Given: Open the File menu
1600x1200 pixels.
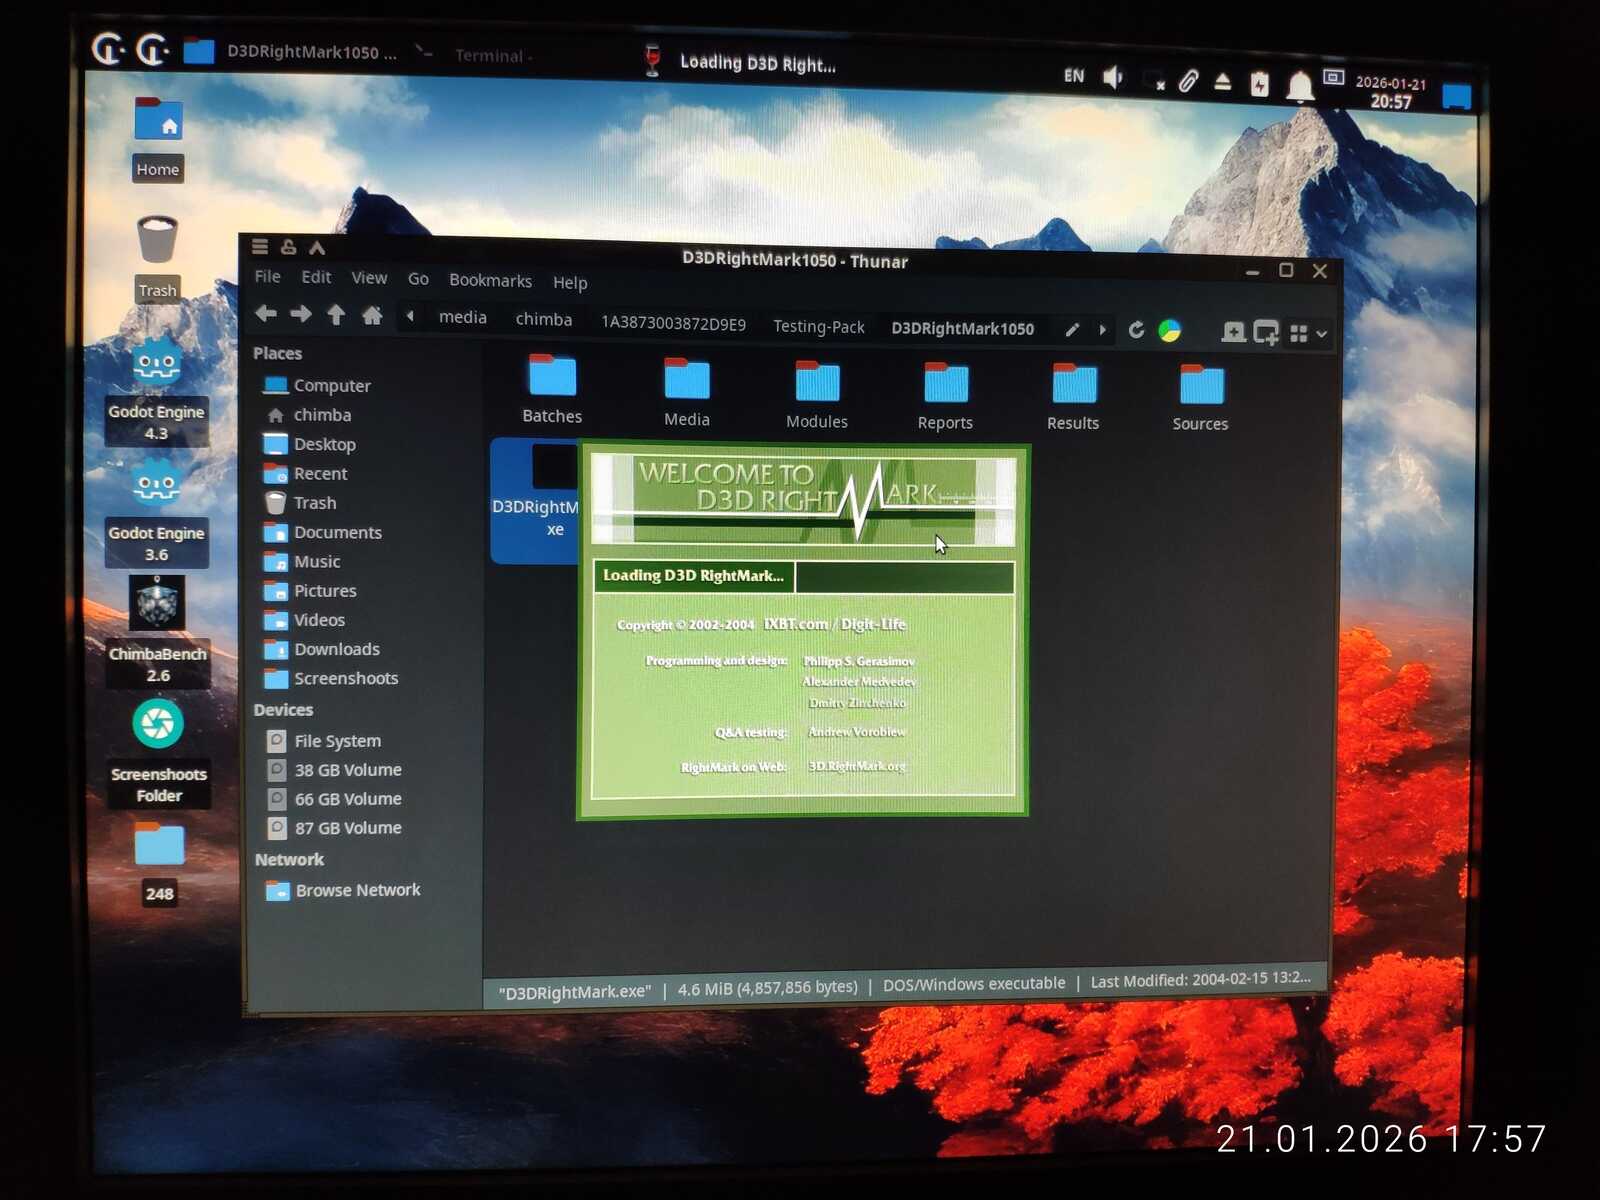Looking at the screenshot, I should pyautogui.click(x=268, y=276).
